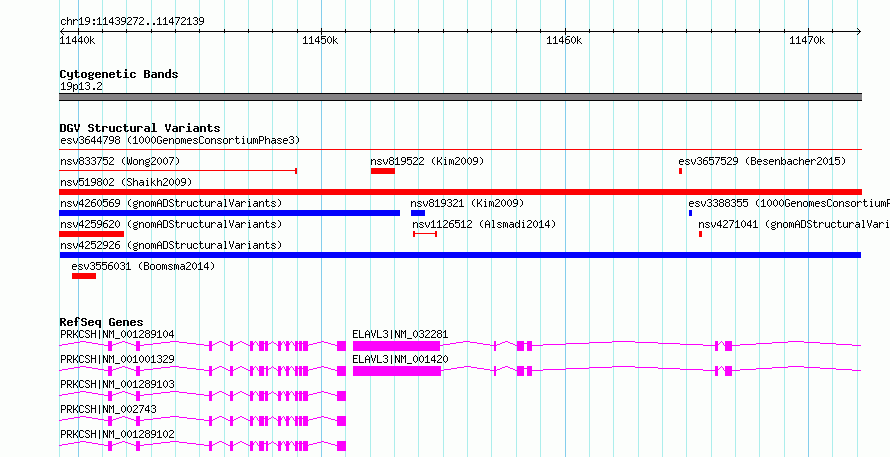Open PRKCSH|NM_001289103 transcript label
Screen dimensions: 890x457
[x=117, y=384]
